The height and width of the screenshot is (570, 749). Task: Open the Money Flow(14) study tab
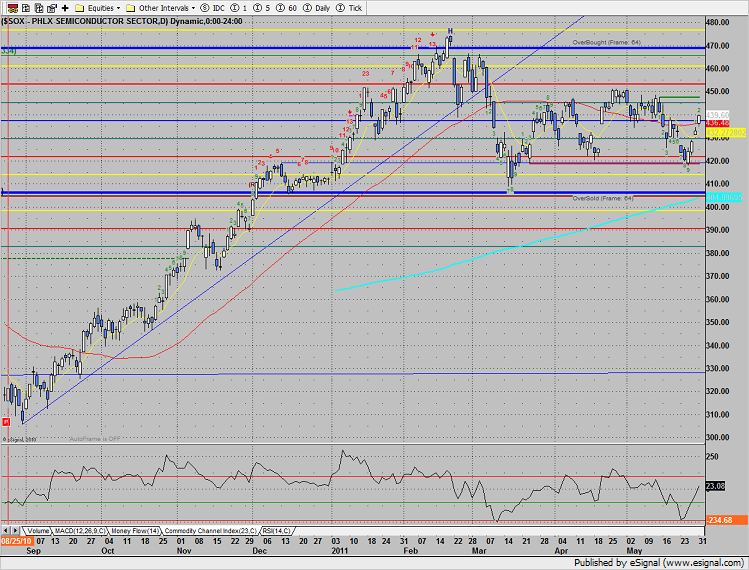pyautogui.click(x=135, y=531)
